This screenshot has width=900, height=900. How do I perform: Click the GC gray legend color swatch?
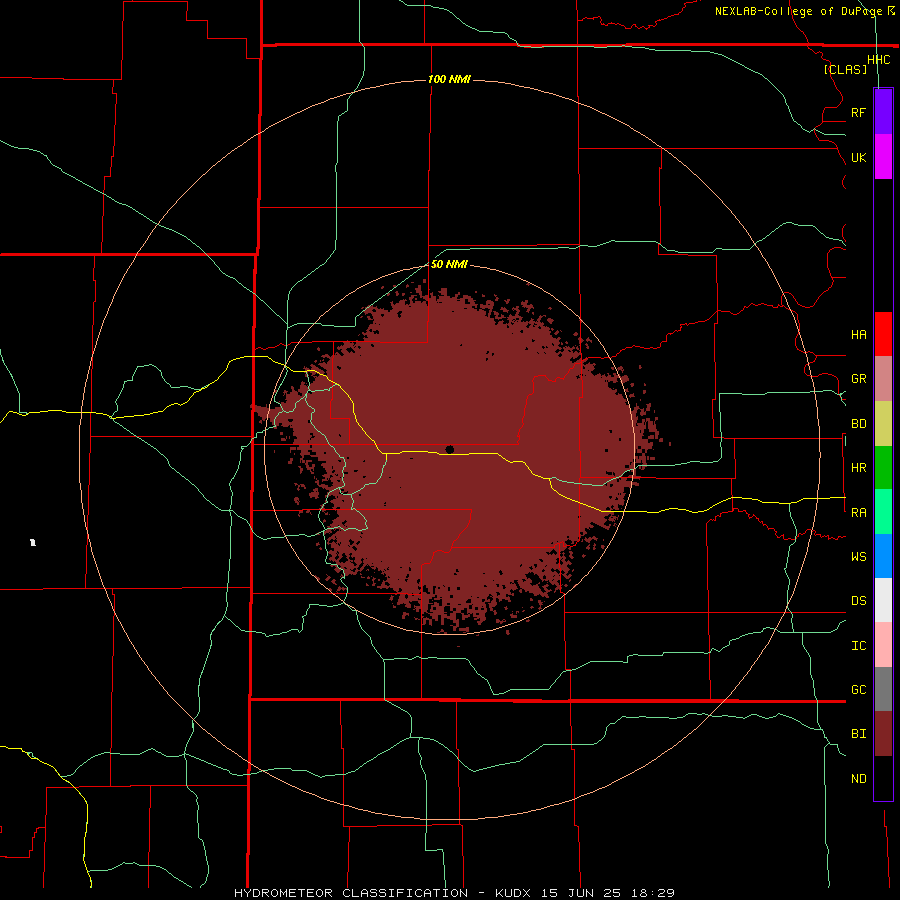(883, 689)
